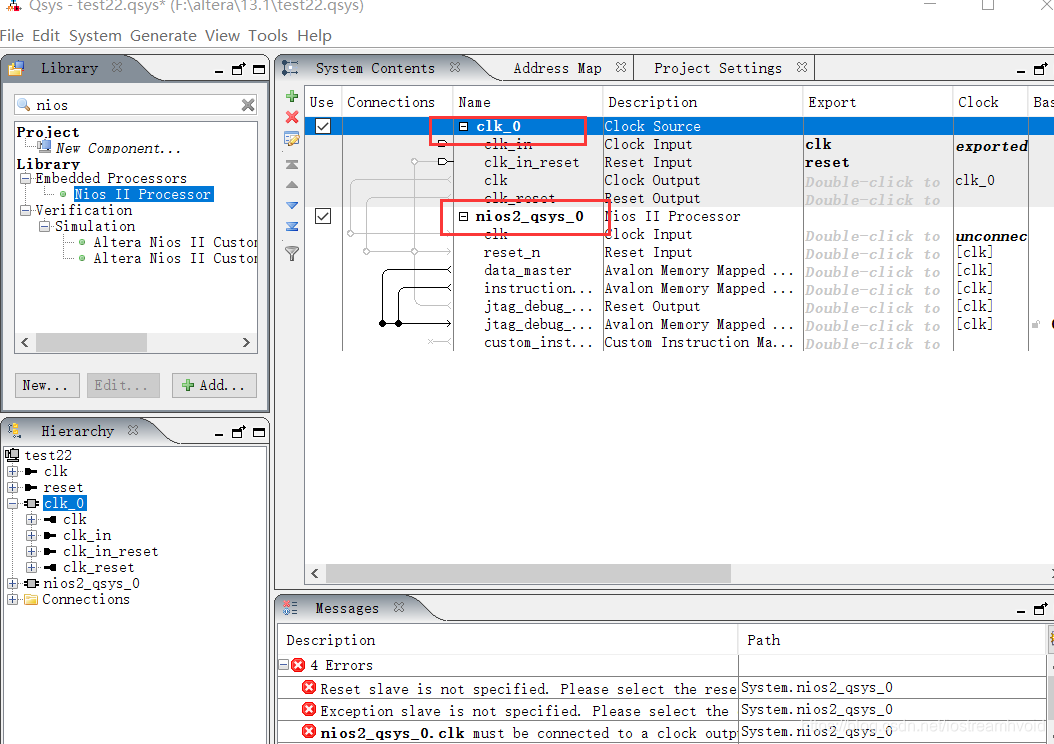Viewport: 1054px width, 744px height.
Task: Click the move to bottom arrow icon
Action: point(292,226)
